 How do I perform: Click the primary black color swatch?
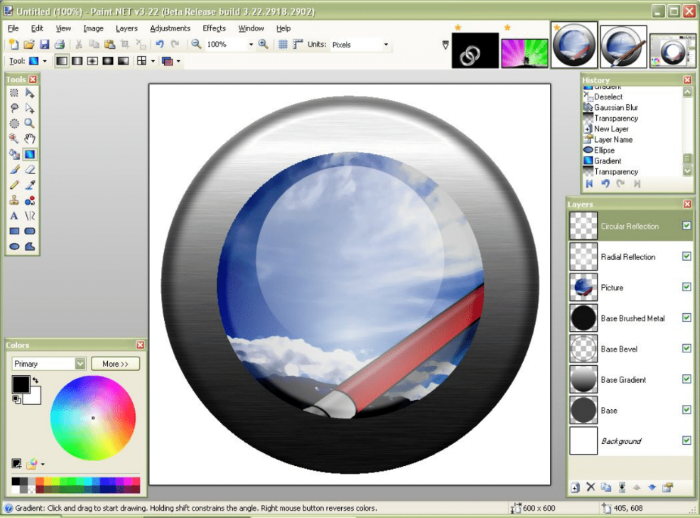(20, 384)
